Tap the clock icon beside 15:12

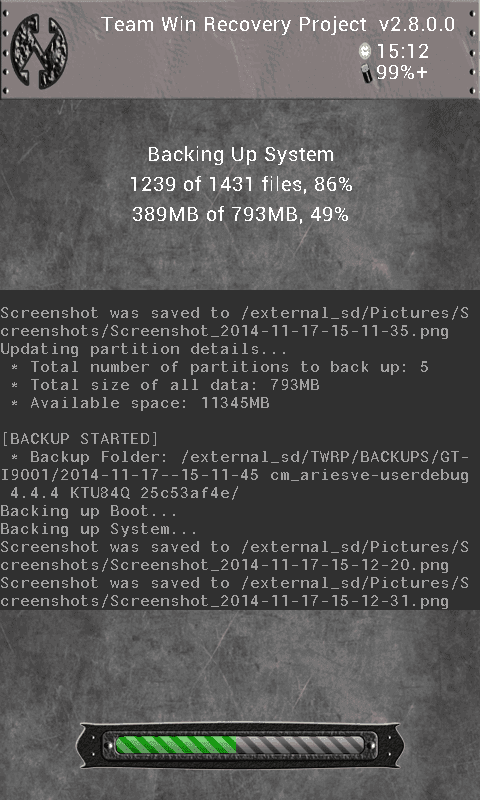365,51
